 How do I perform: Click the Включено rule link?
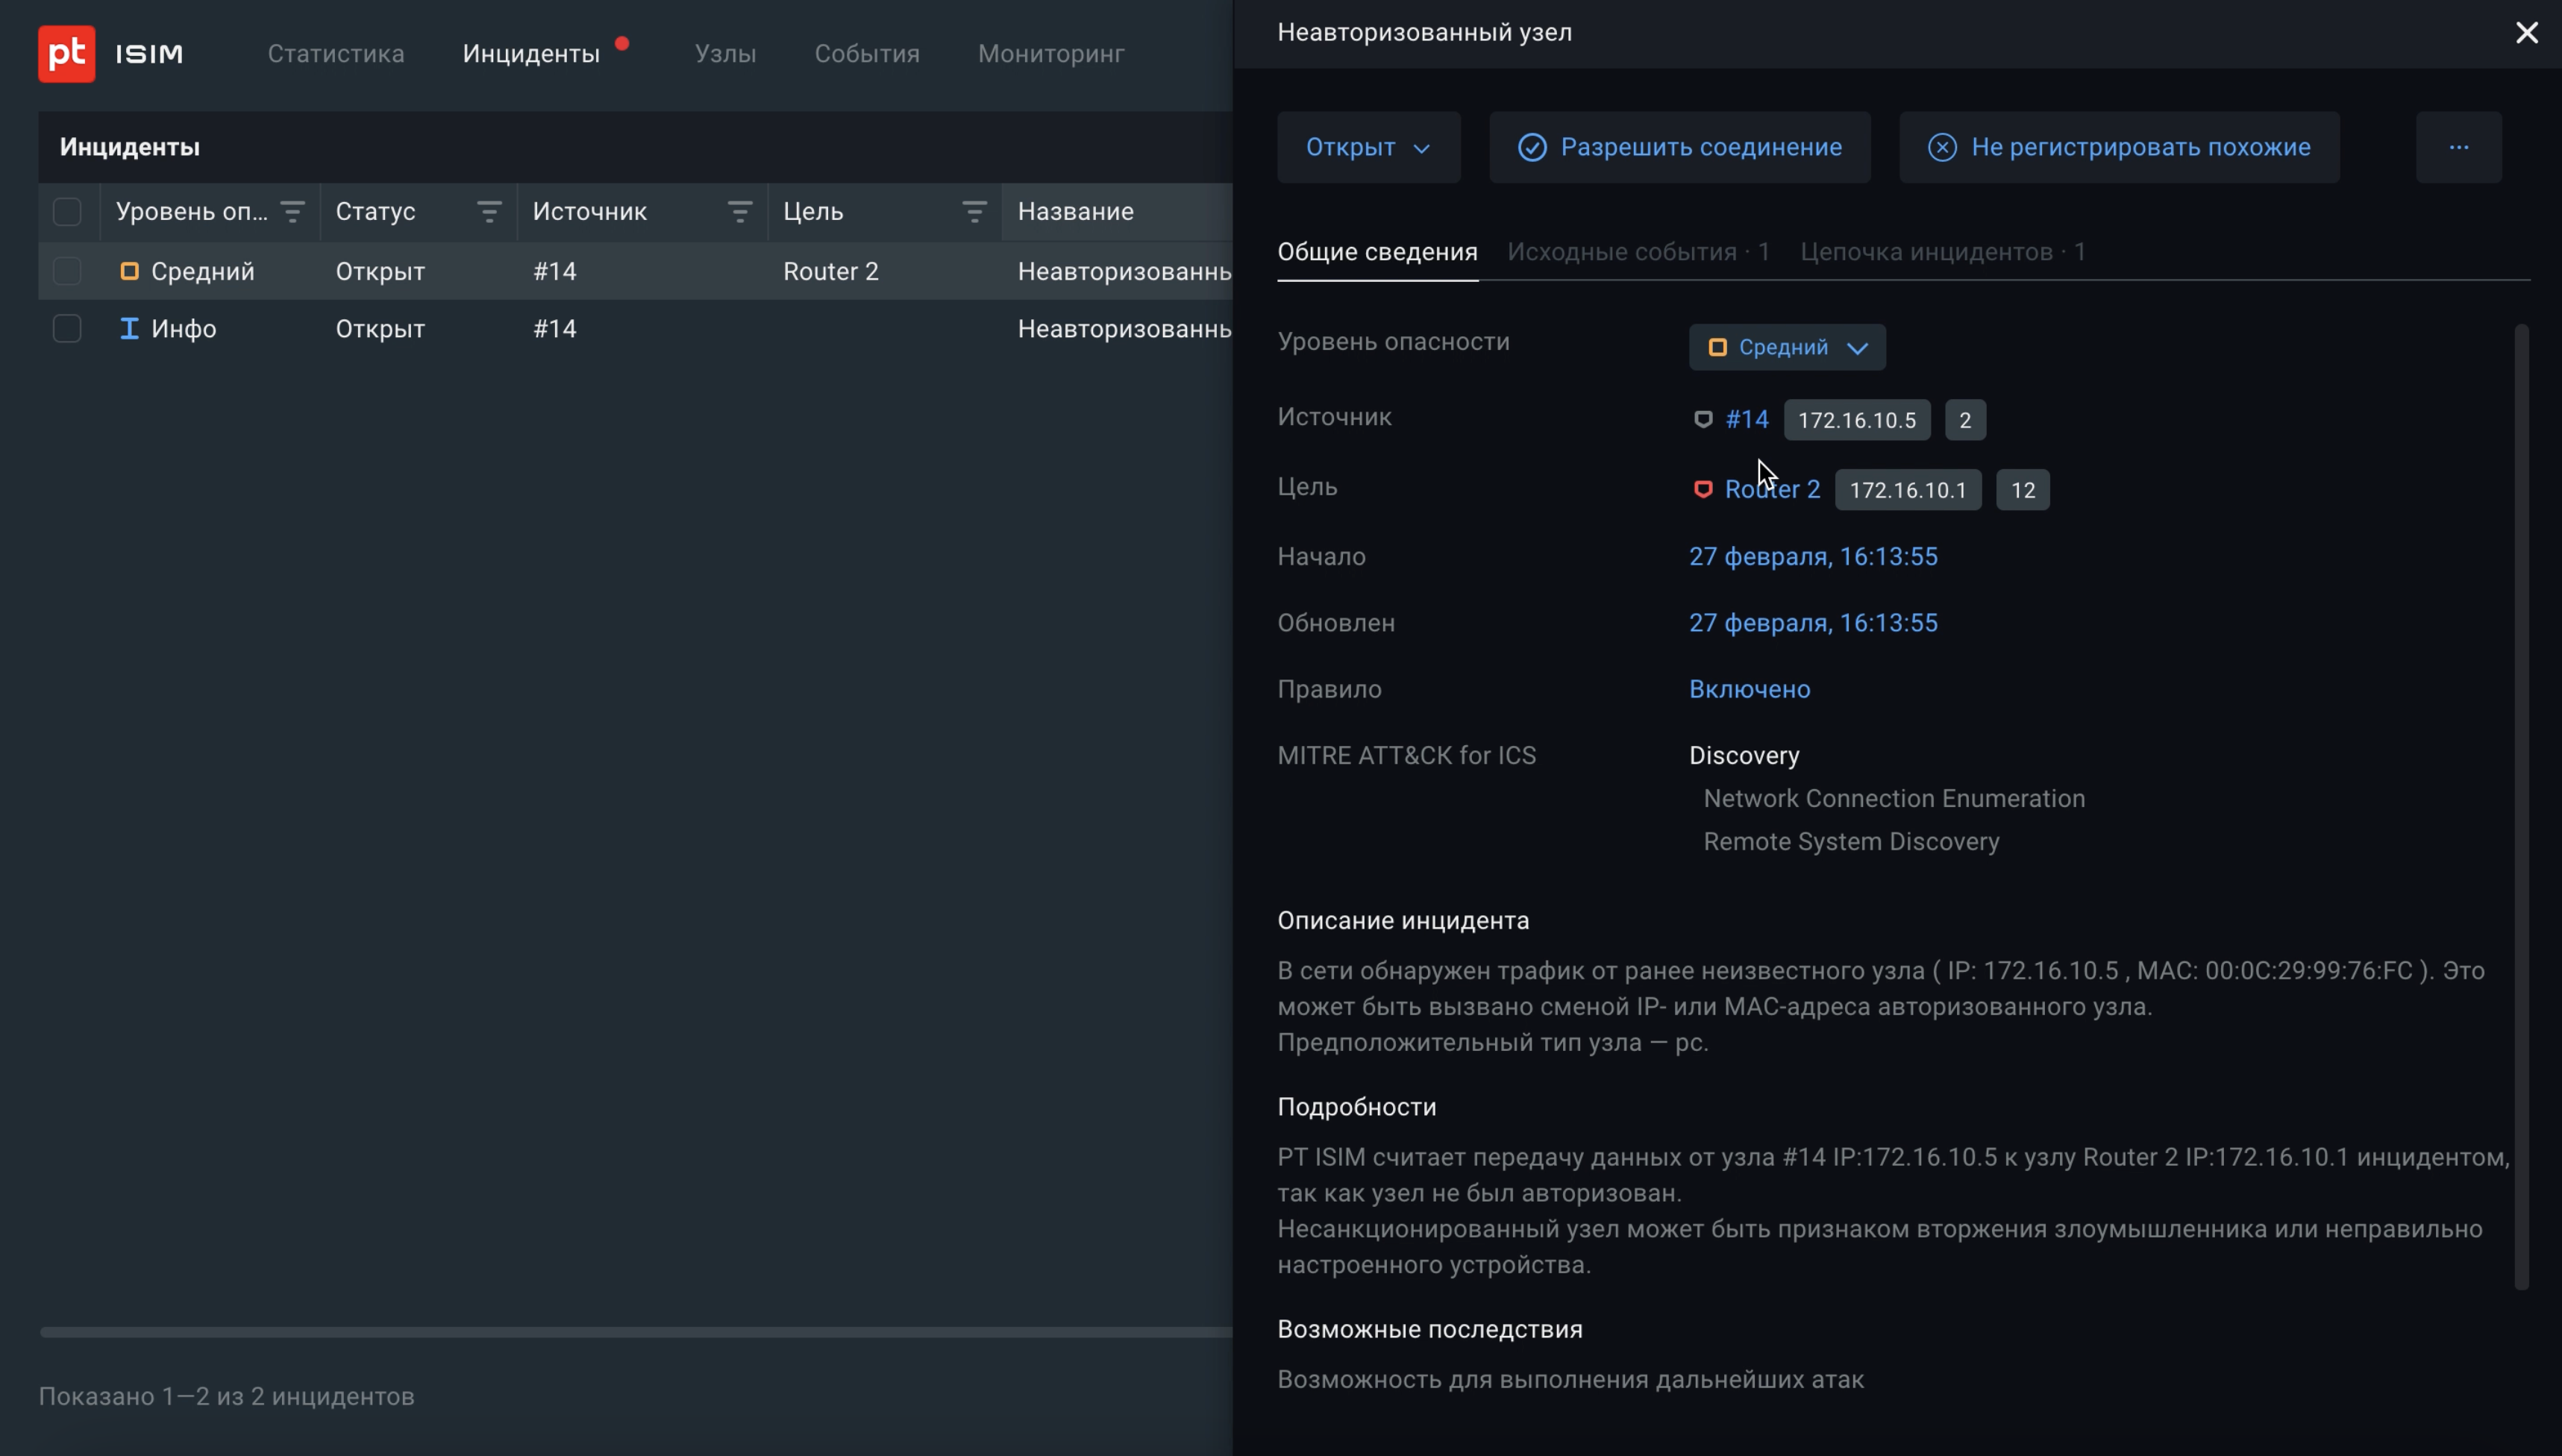pyautogui.click(x=1749, y=689)
